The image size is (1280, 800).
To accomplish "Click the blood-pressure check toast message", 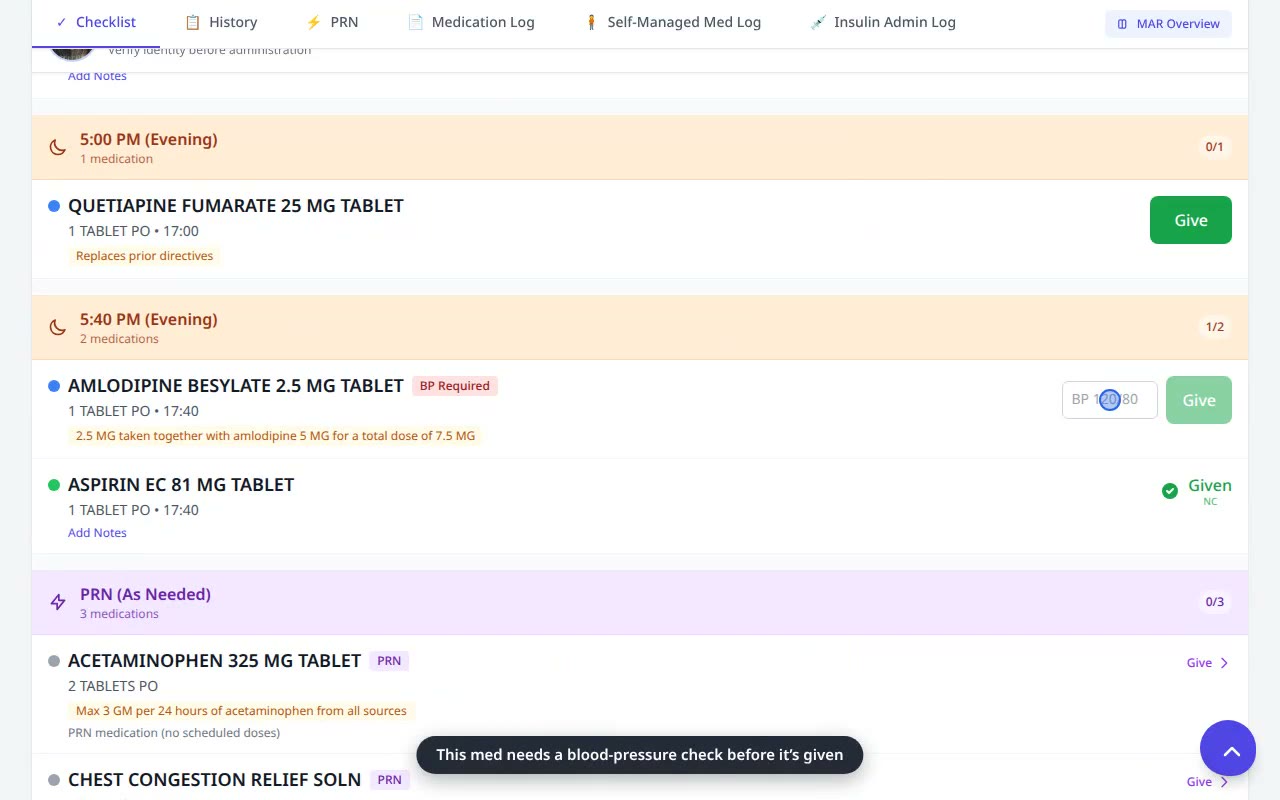I will click(x=640, y=755).
